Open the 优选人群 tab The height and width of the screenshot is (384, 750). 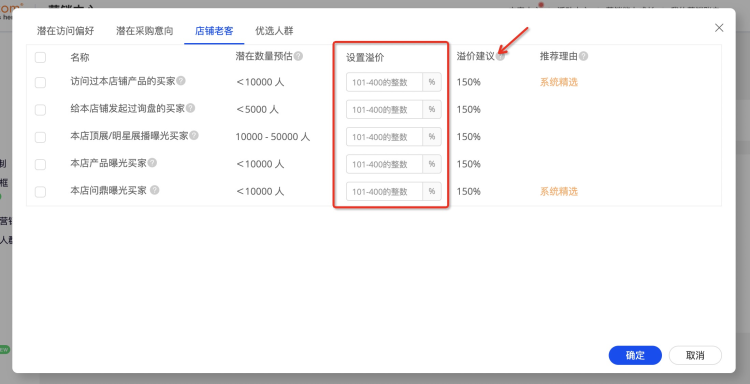coord(274,31)
